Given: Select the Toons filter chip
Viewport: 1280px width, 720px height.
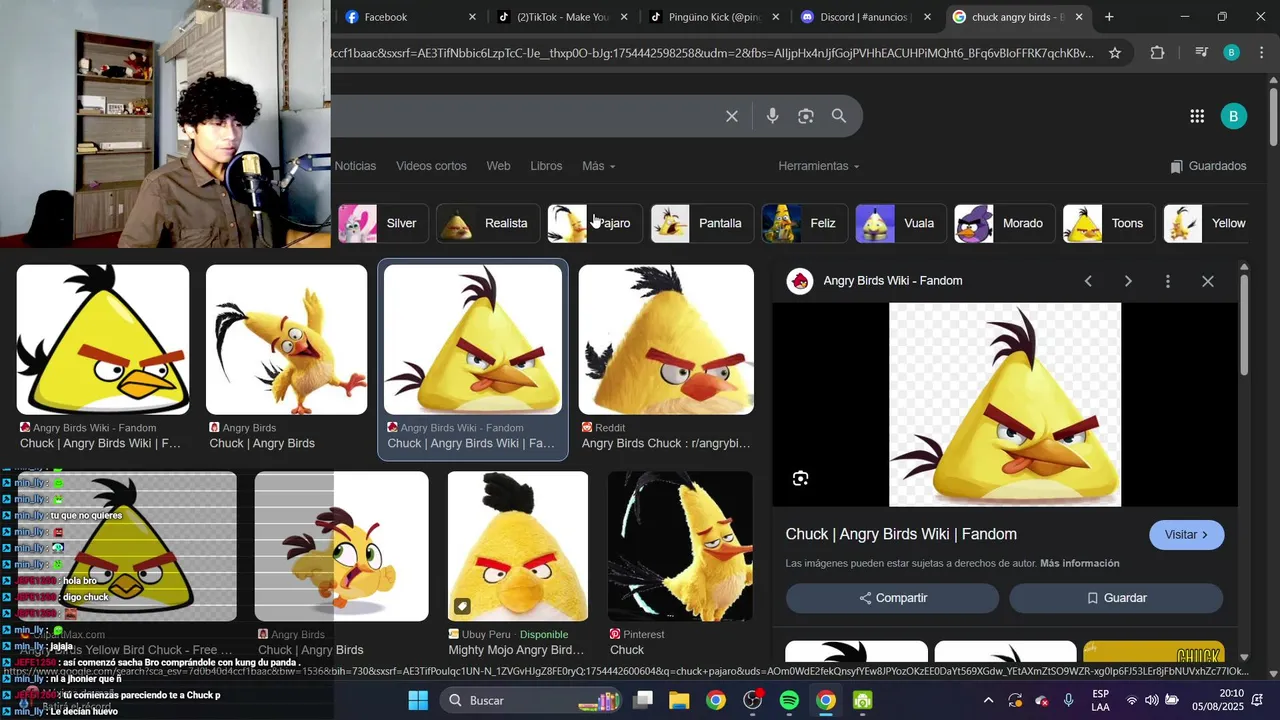Looking at the screenshot, I should (x=1109, y=223).
